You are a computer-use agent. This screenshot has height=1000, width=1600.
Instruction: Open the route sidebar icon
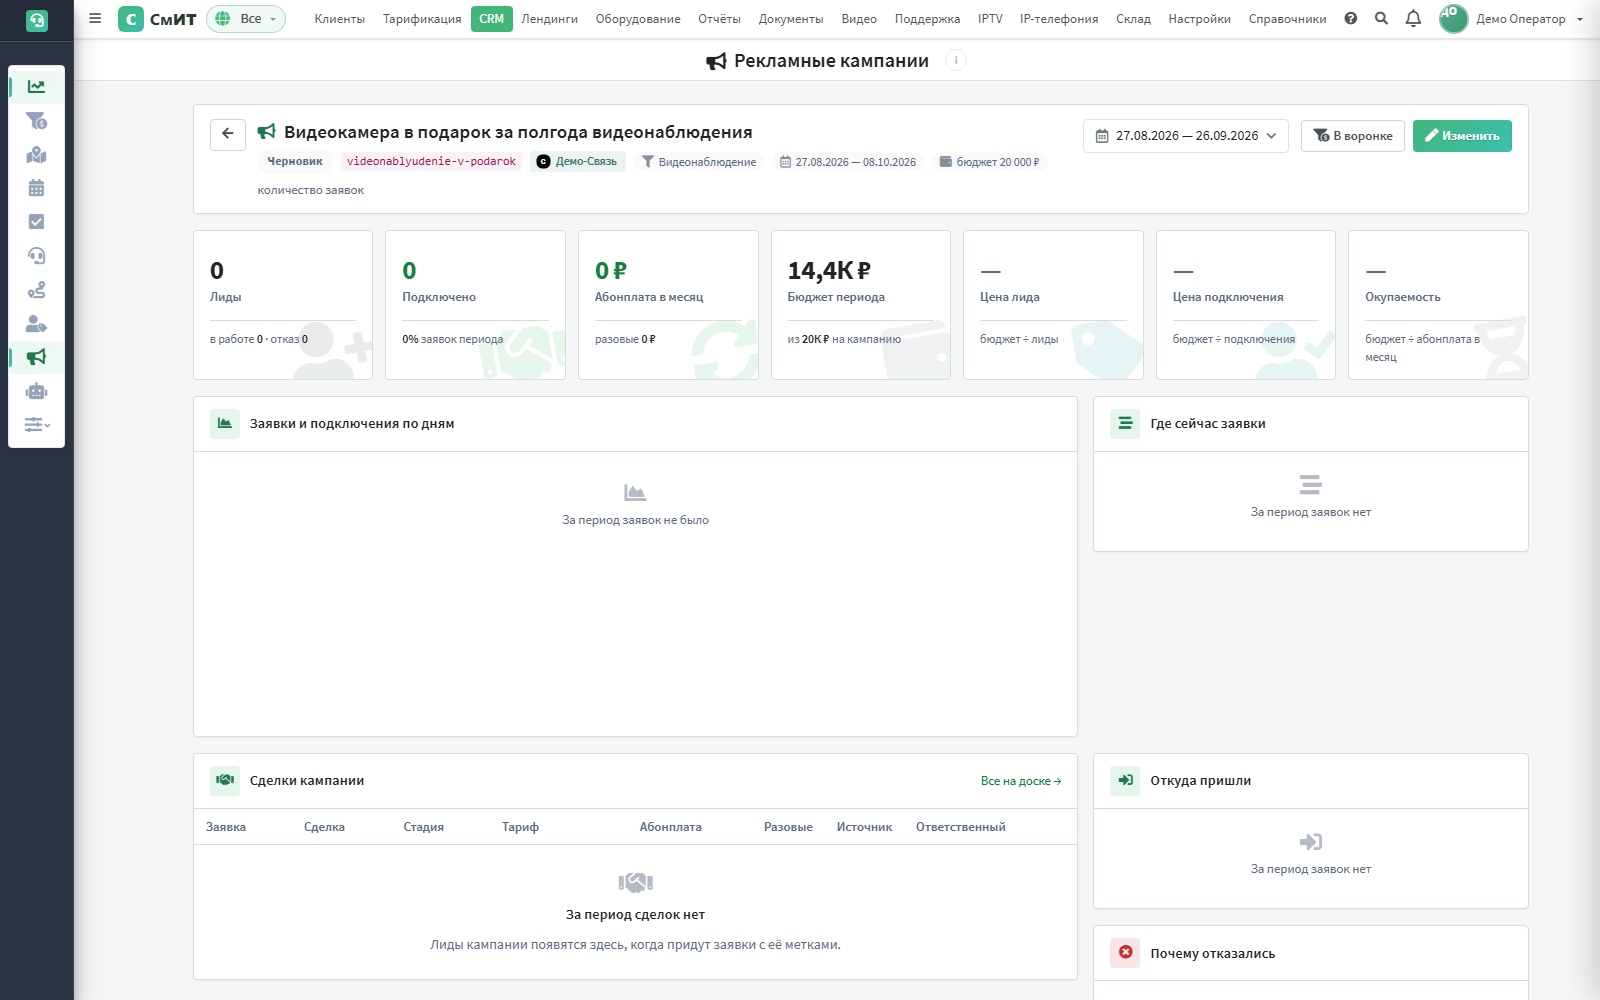click(x=36, y=290)
